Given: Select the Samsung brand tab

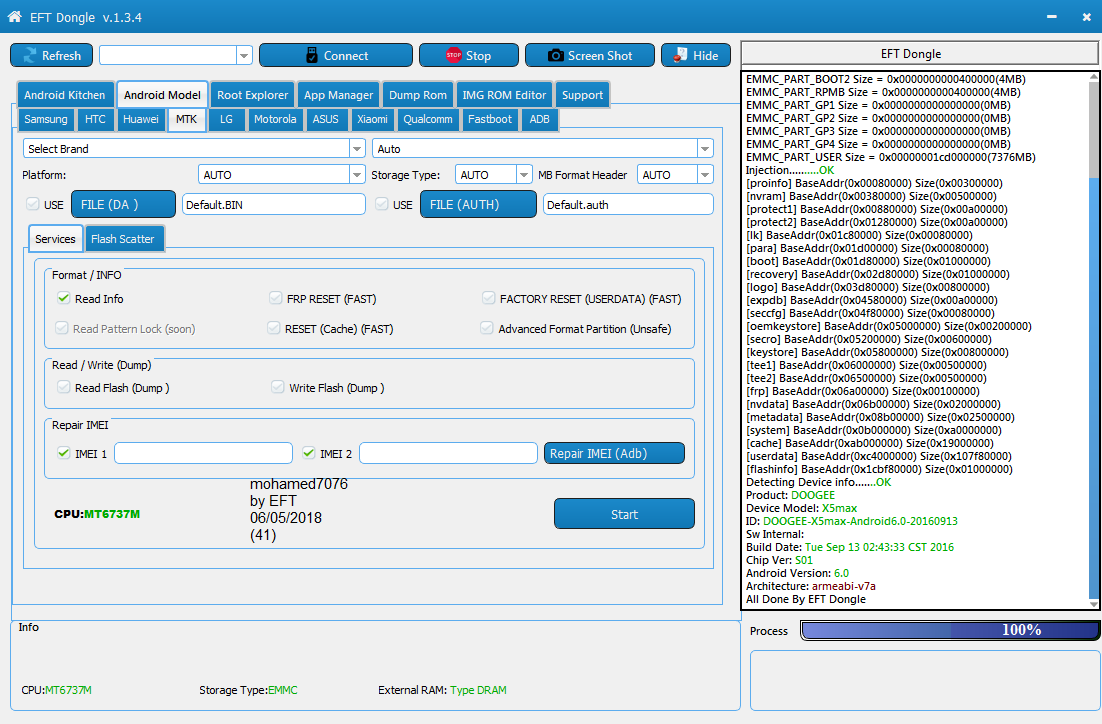Looking at the screenshot, I should (46, 119).
